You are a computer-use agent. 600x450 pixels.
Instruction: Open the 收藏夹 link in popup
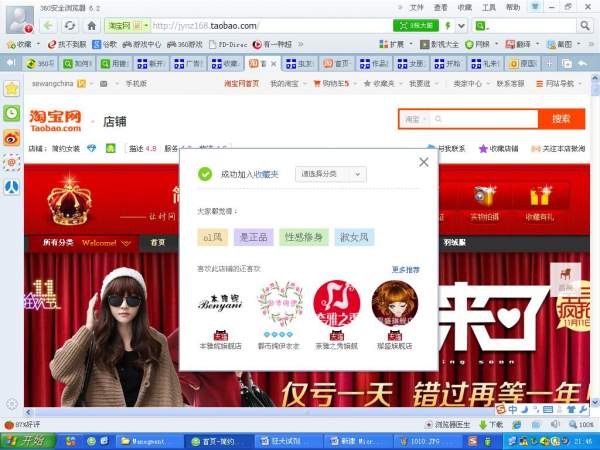266,174
